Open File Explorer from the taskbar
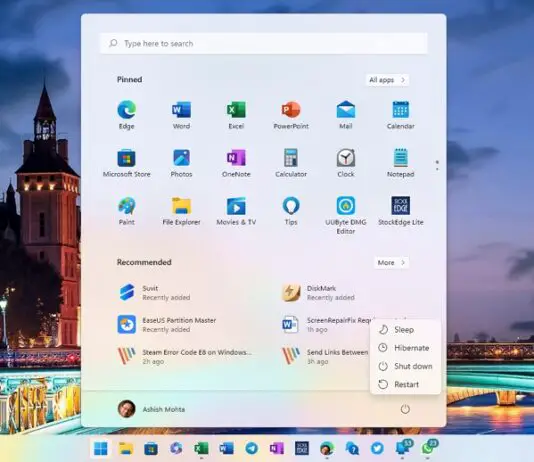The image size is (534, 462). (x=126, y=448)
